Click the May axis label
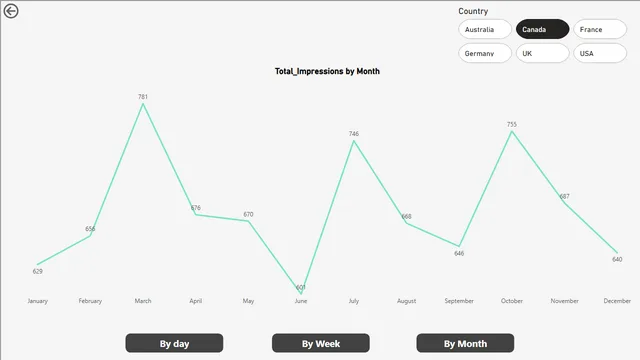 [248, 301]
